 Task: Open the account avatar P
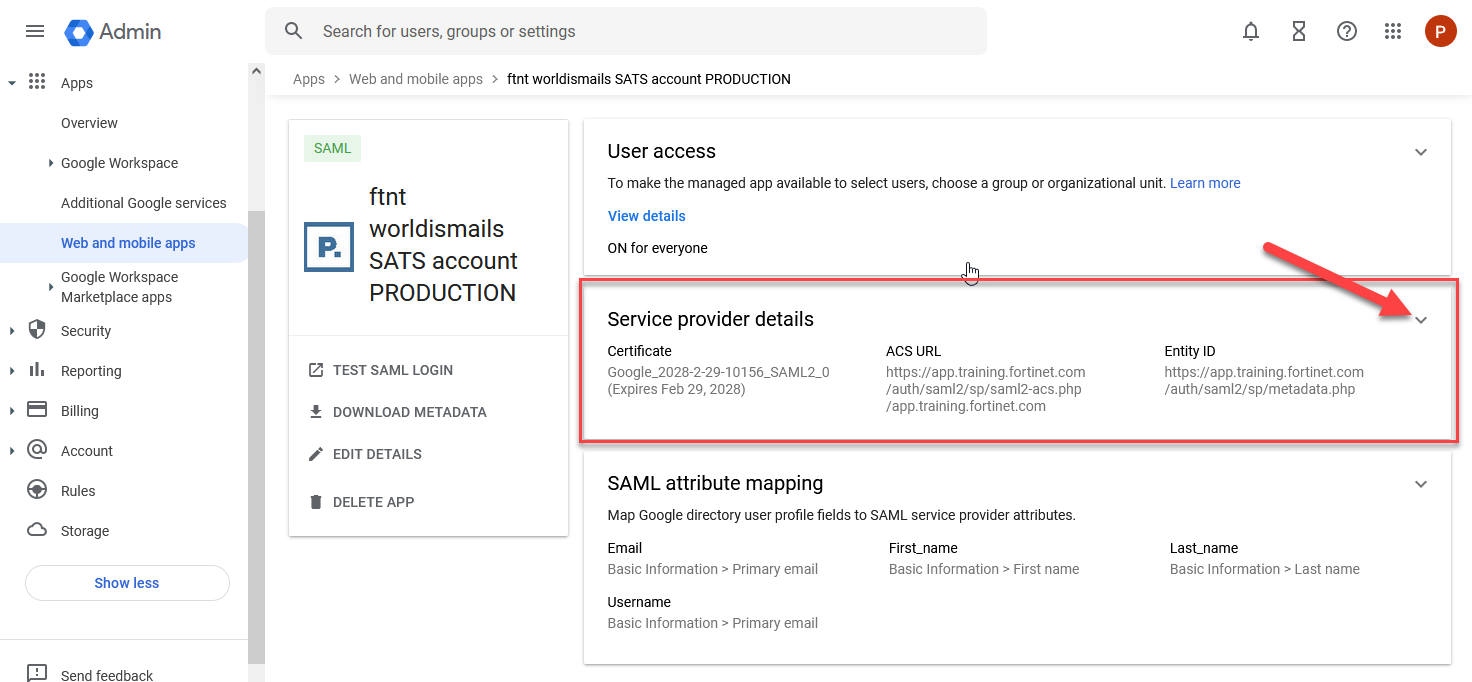pyautogui.click(x=1440, y=31)
